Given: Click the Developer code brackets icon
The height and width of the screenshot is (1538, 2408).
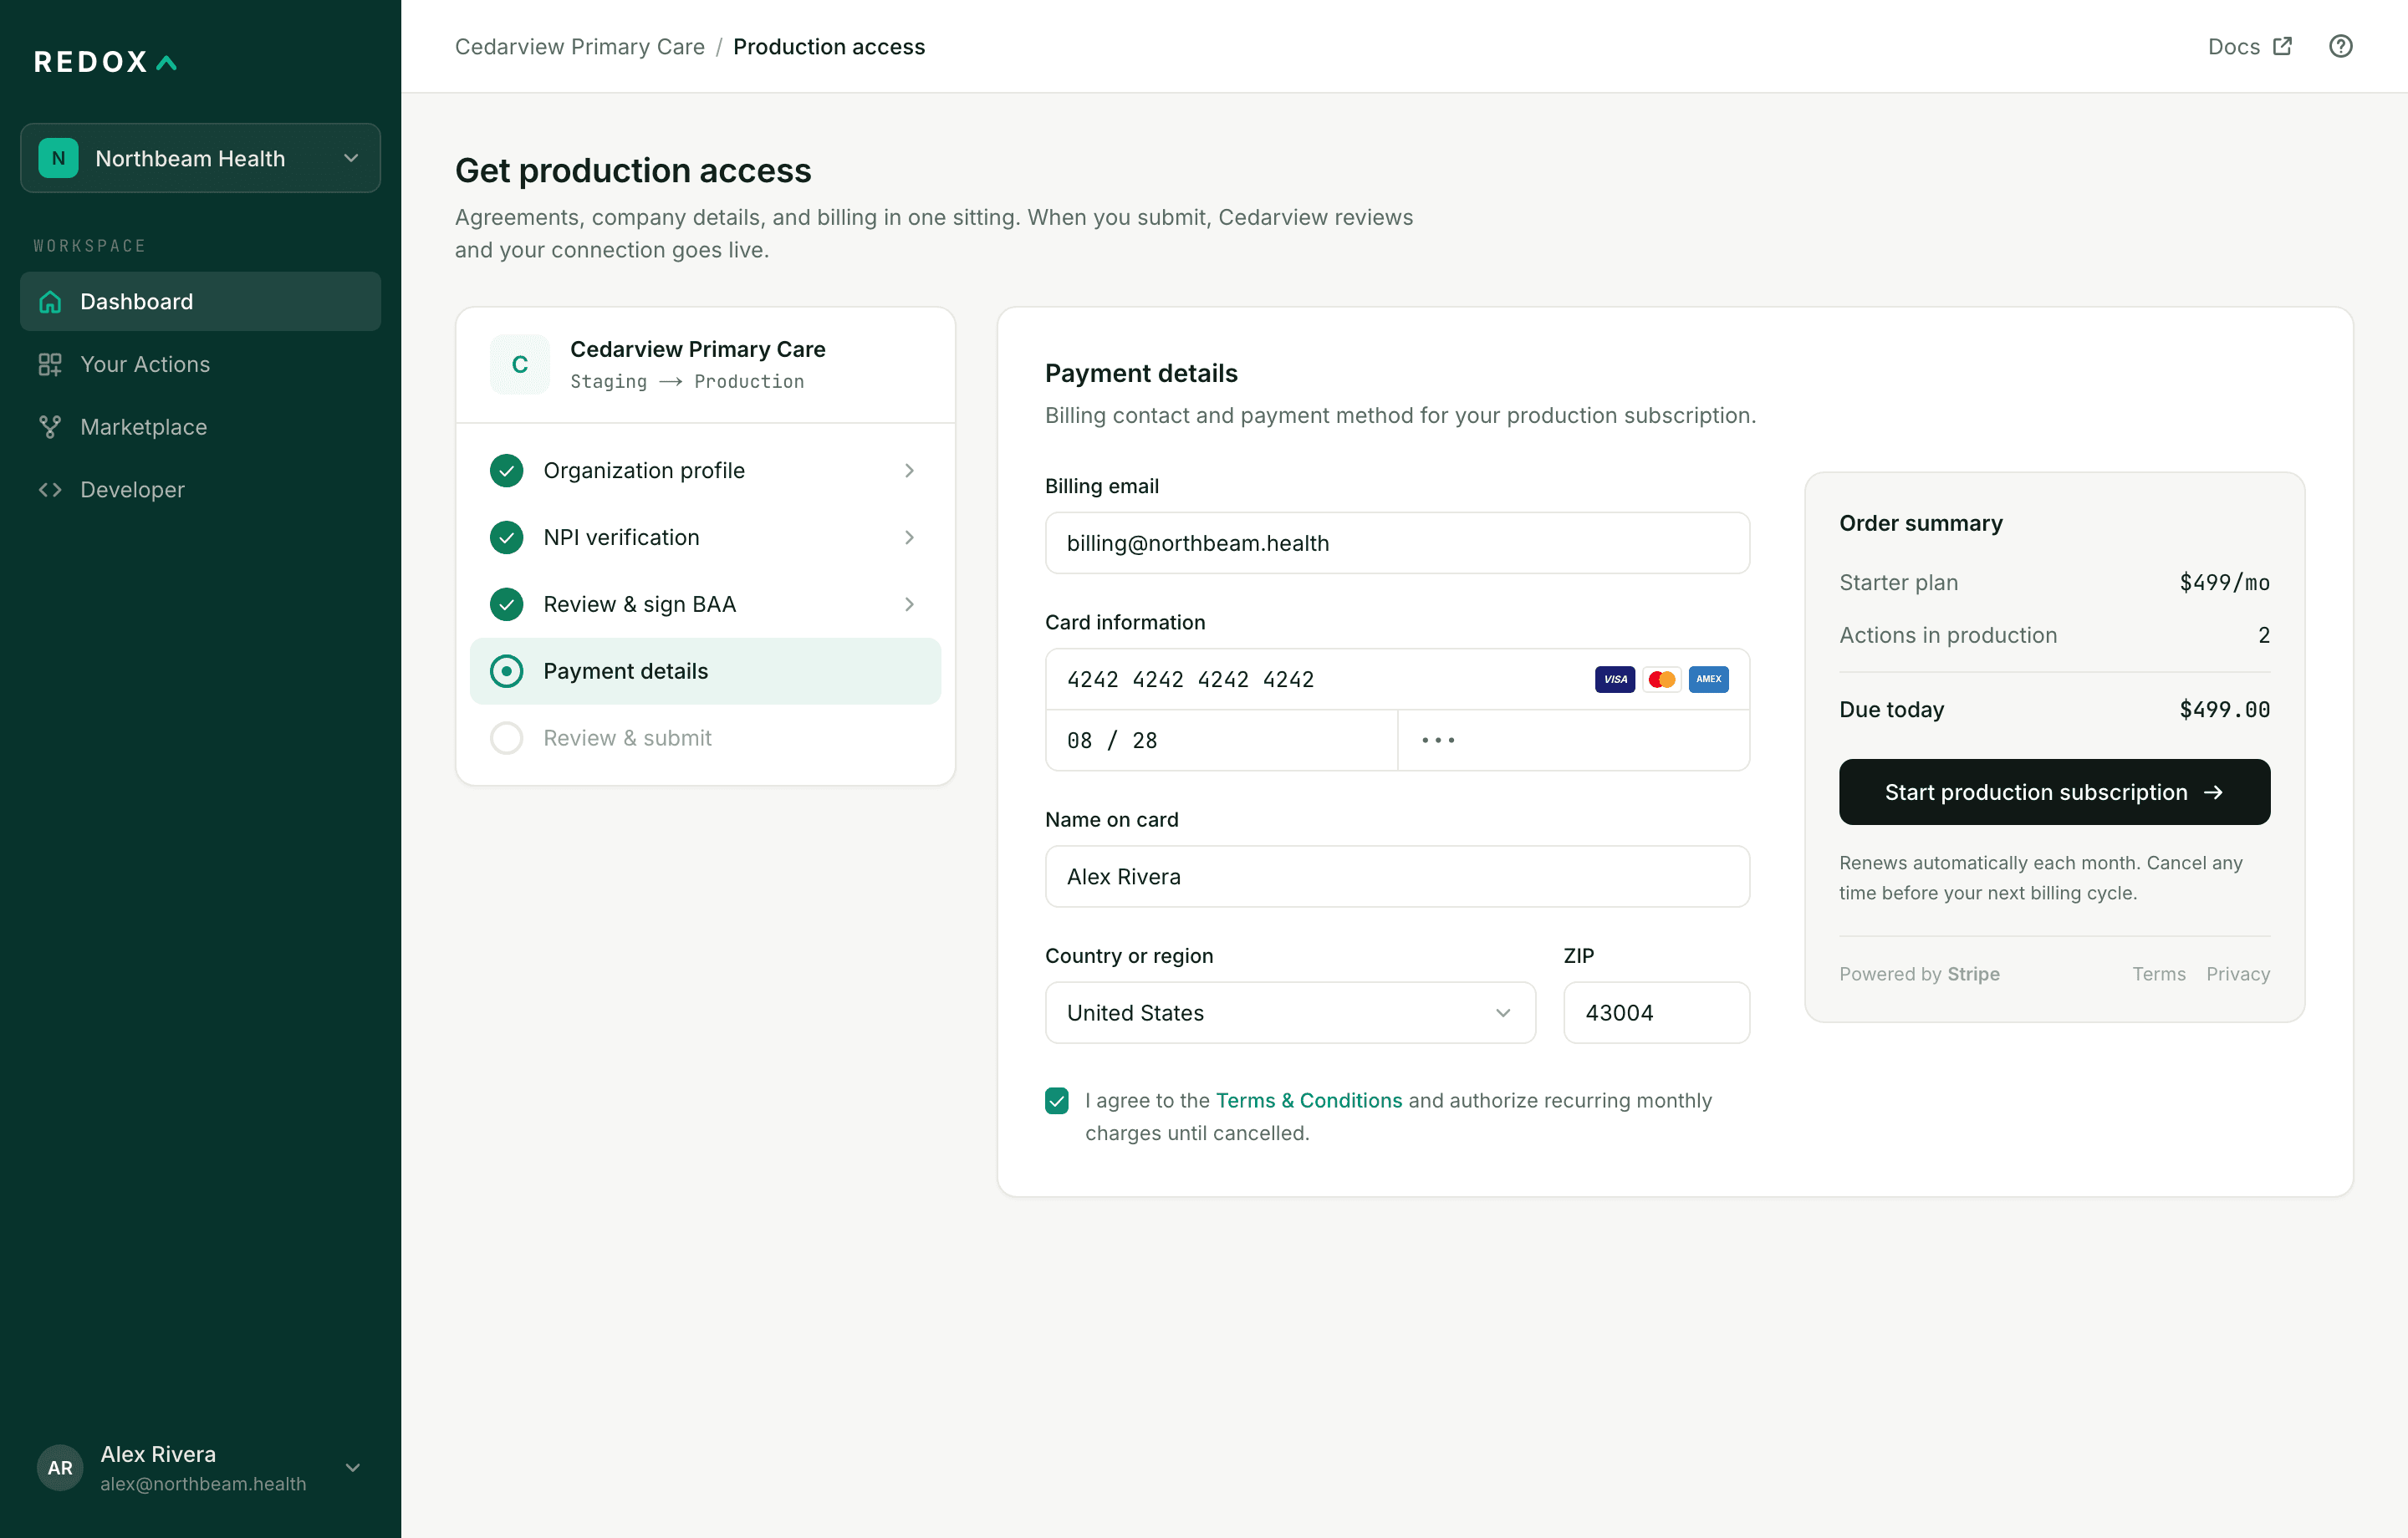Looking at the screenshot, I should coord(50,490).
